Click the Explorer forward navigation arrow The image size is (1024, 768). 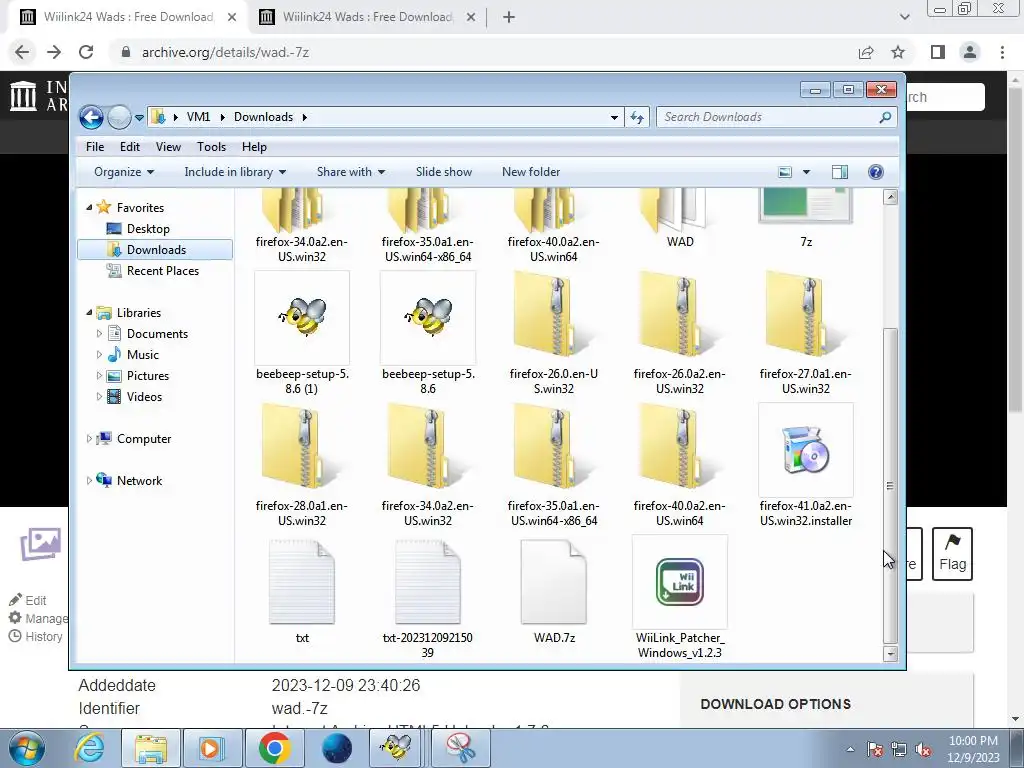click(120, 118)
